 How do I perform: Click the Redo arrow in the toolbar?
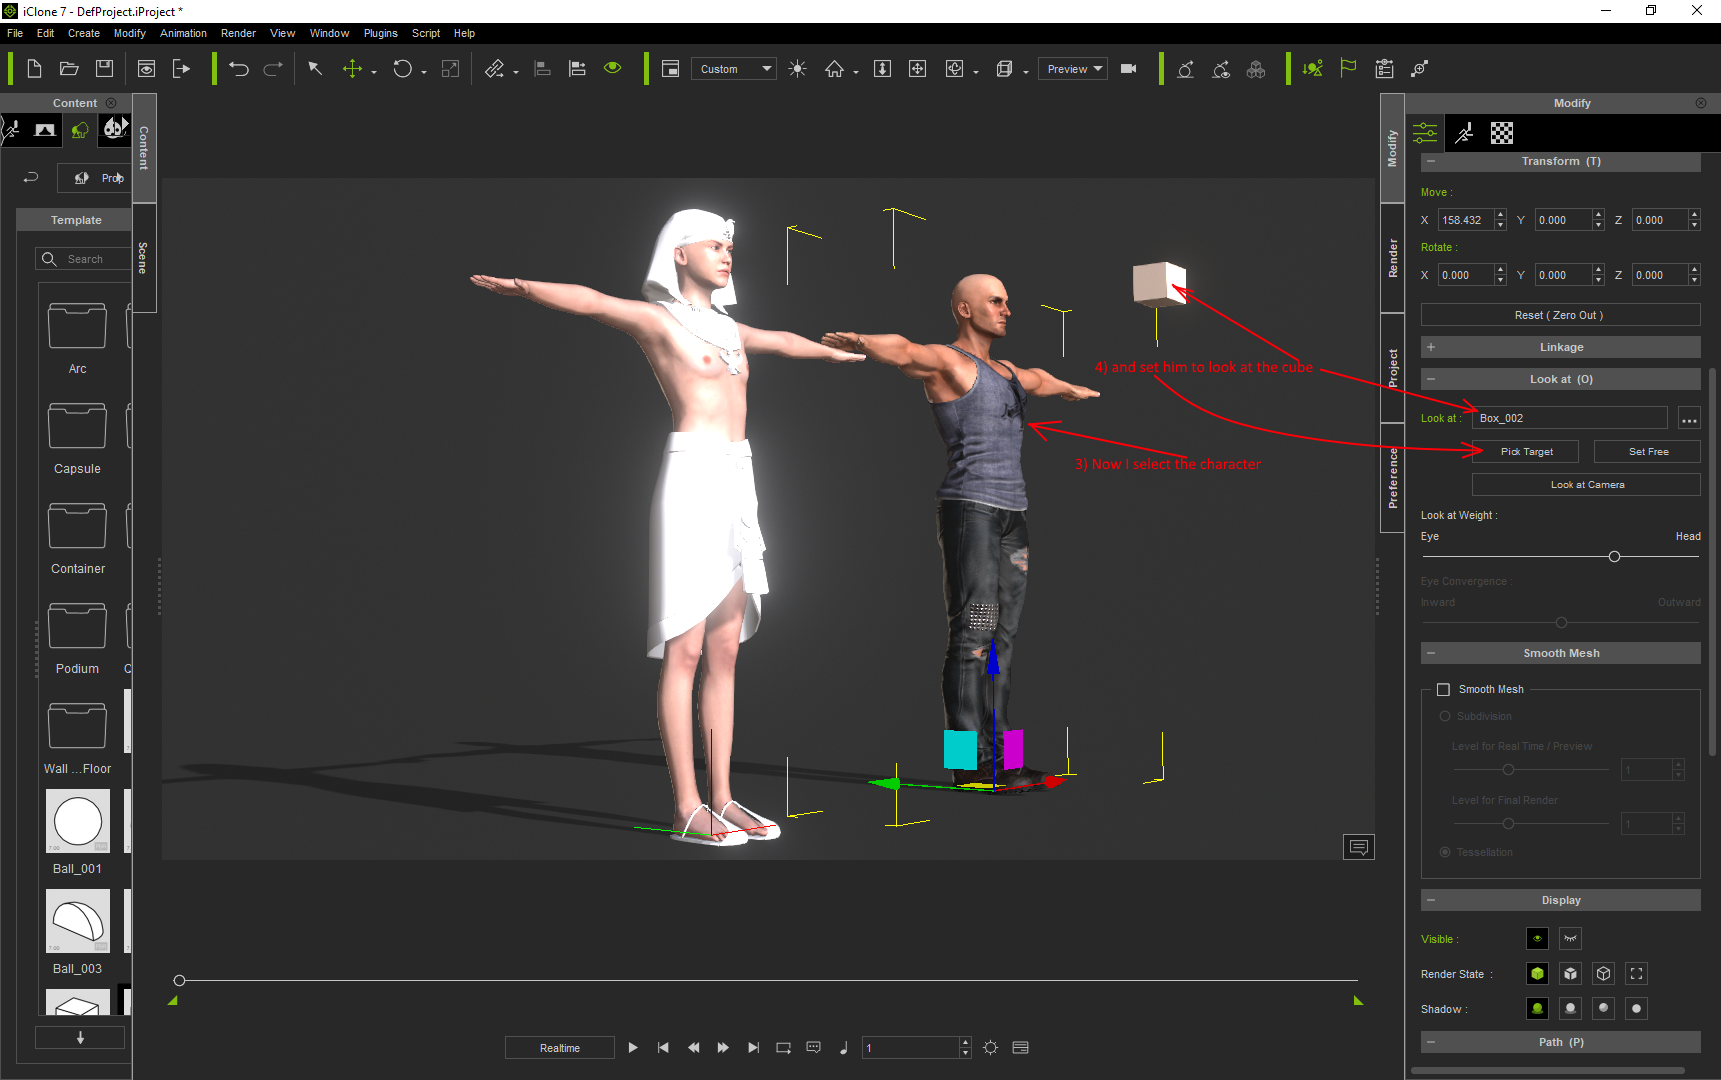272,69
